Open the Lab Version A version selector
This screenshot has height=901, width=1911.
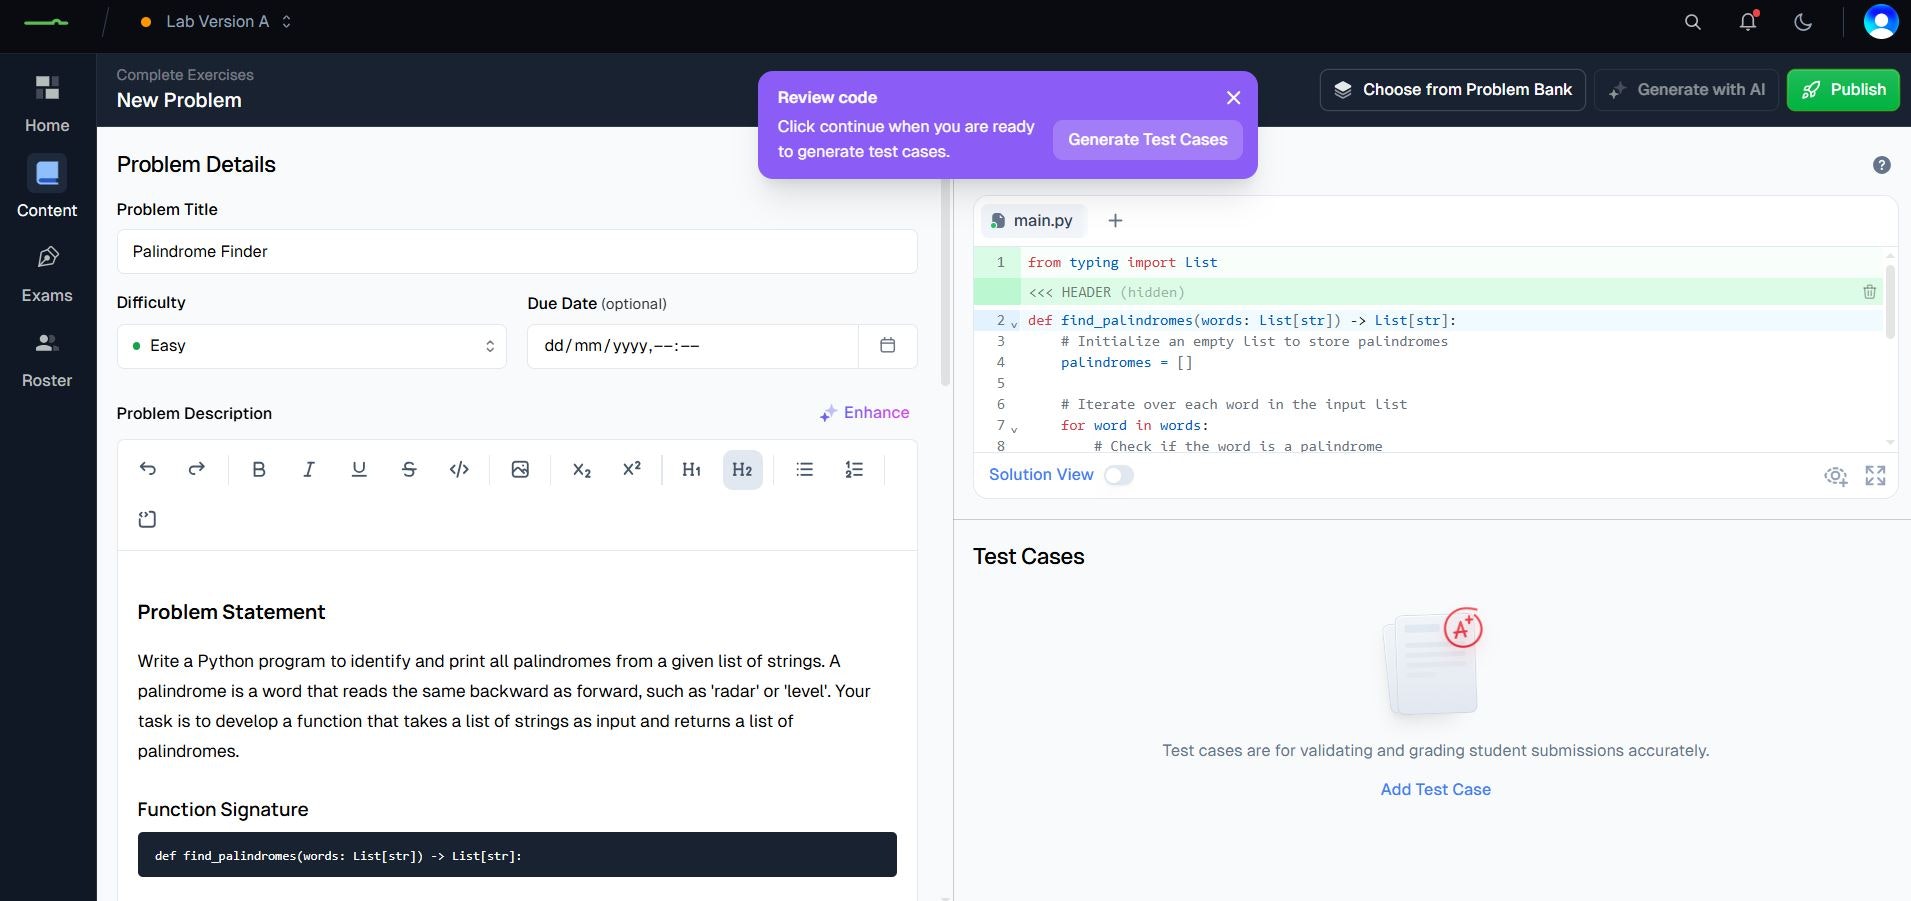pos(215,21)
